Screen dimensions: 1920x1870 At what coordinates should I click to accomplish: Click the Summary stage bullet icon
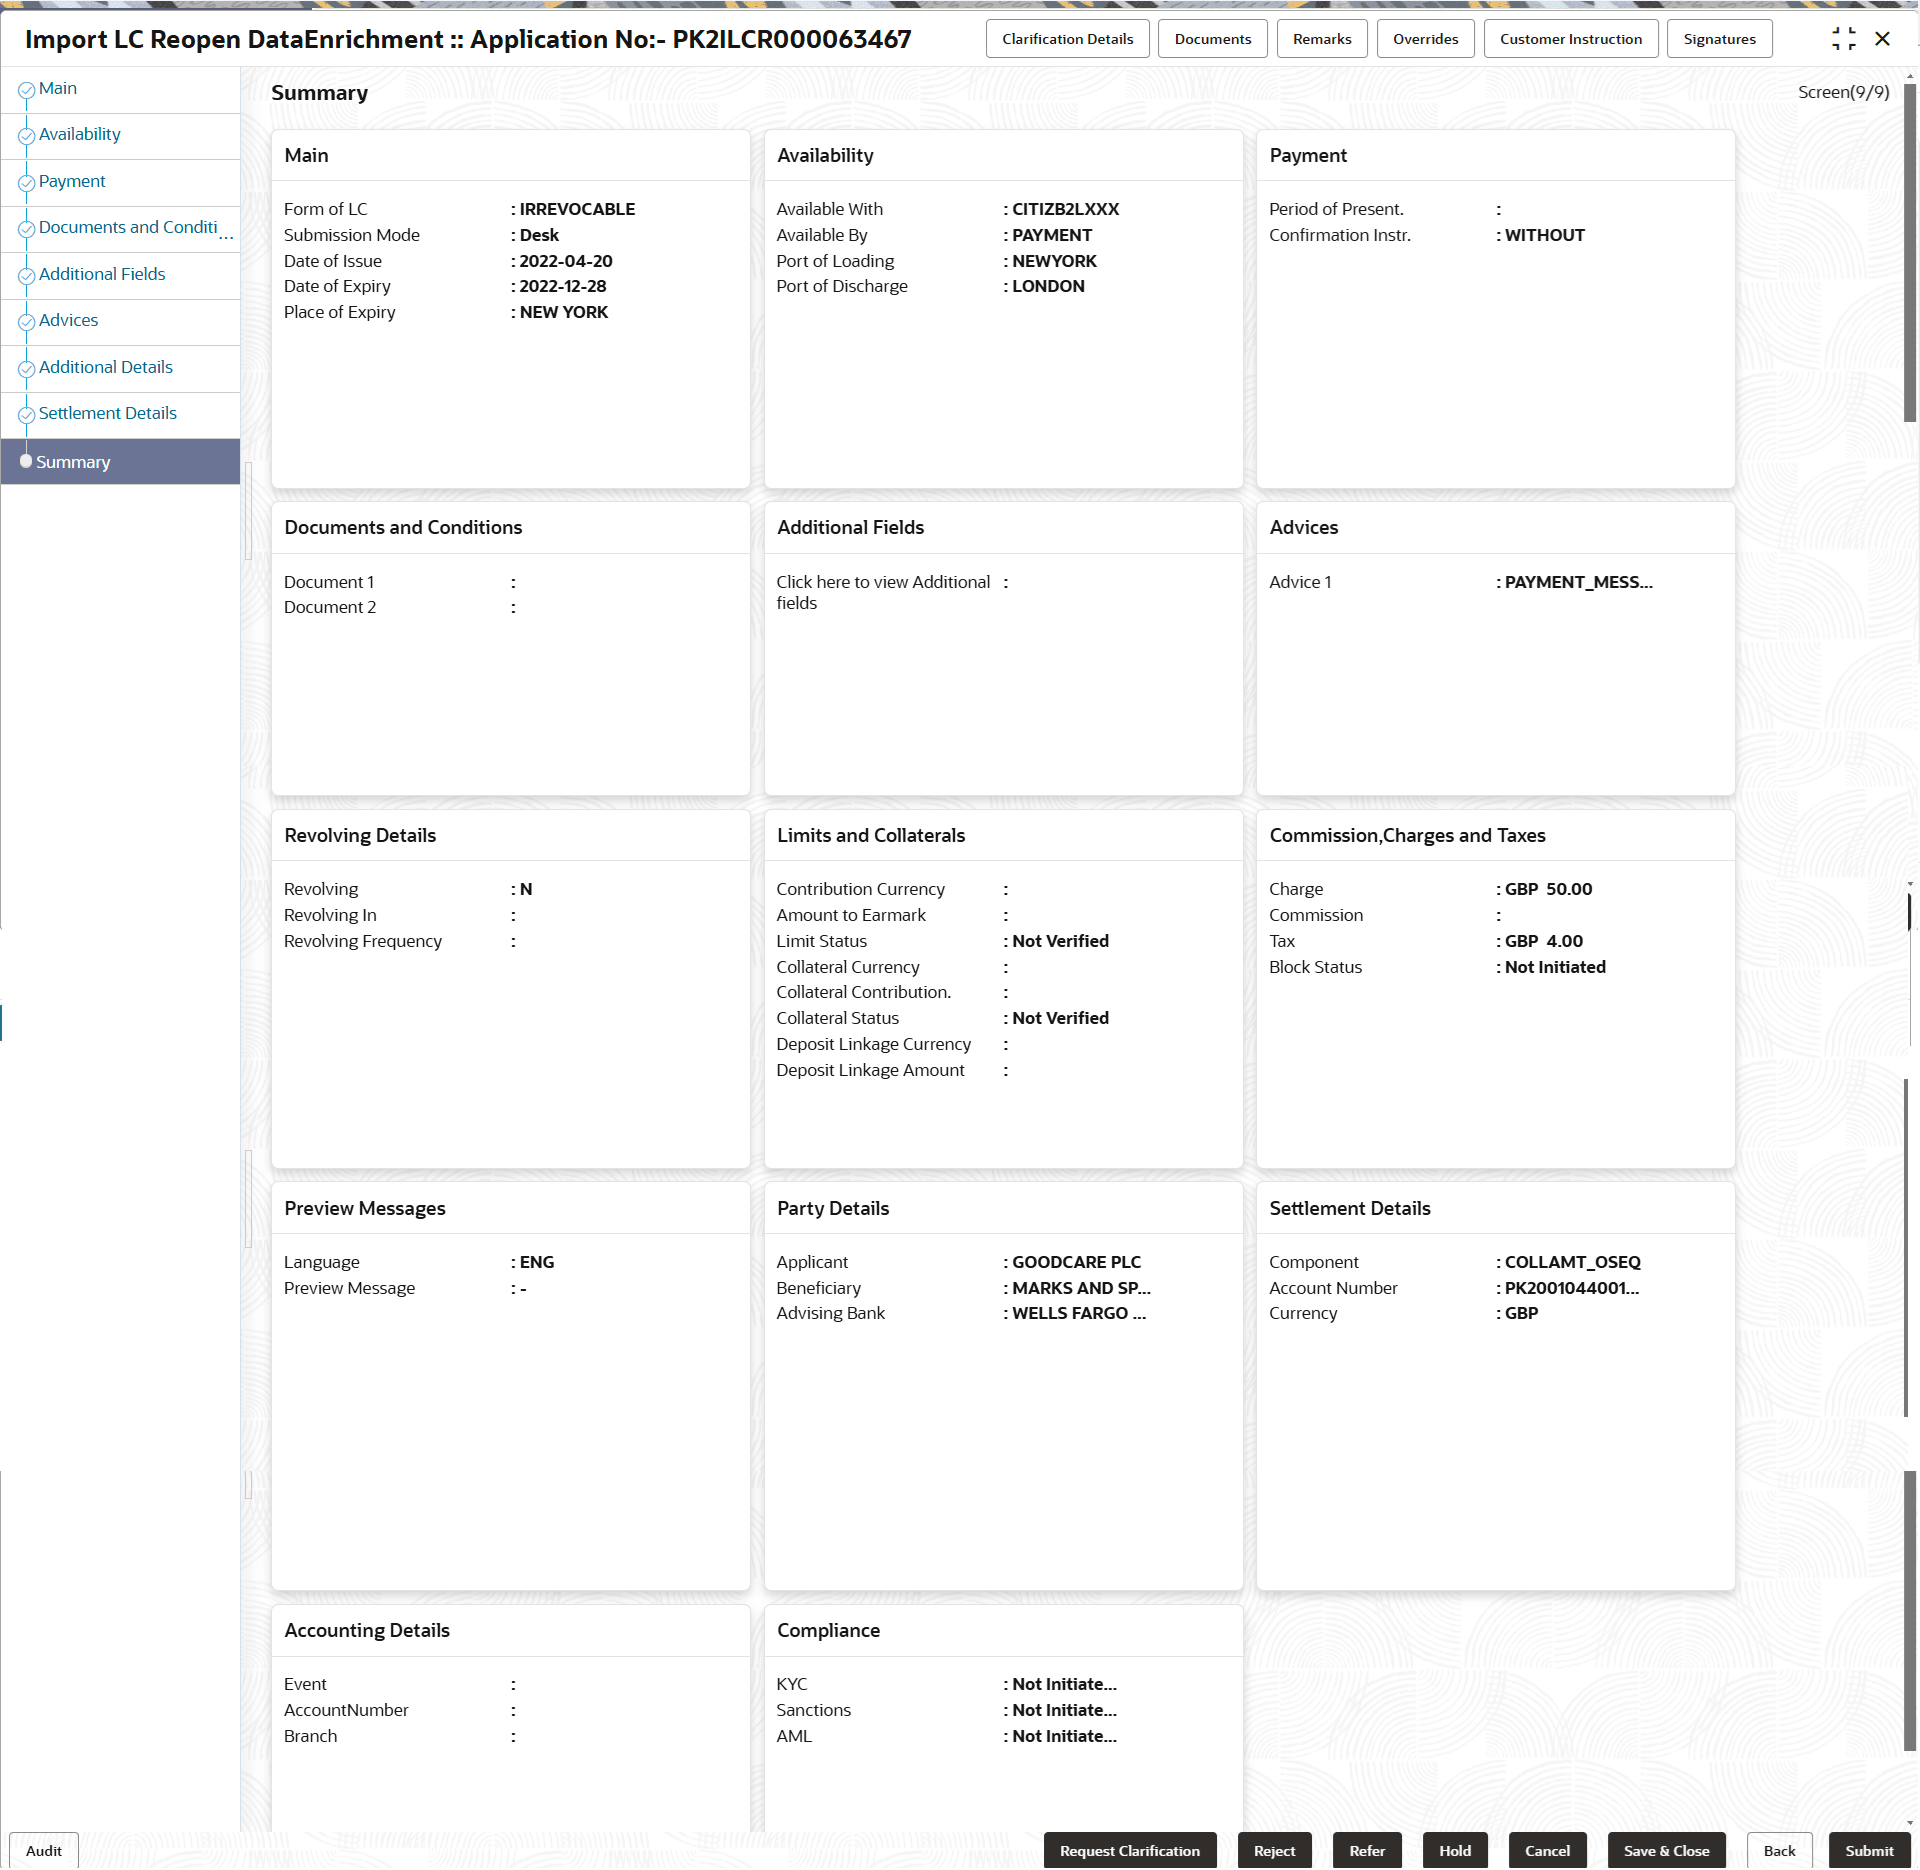(26, 461)
